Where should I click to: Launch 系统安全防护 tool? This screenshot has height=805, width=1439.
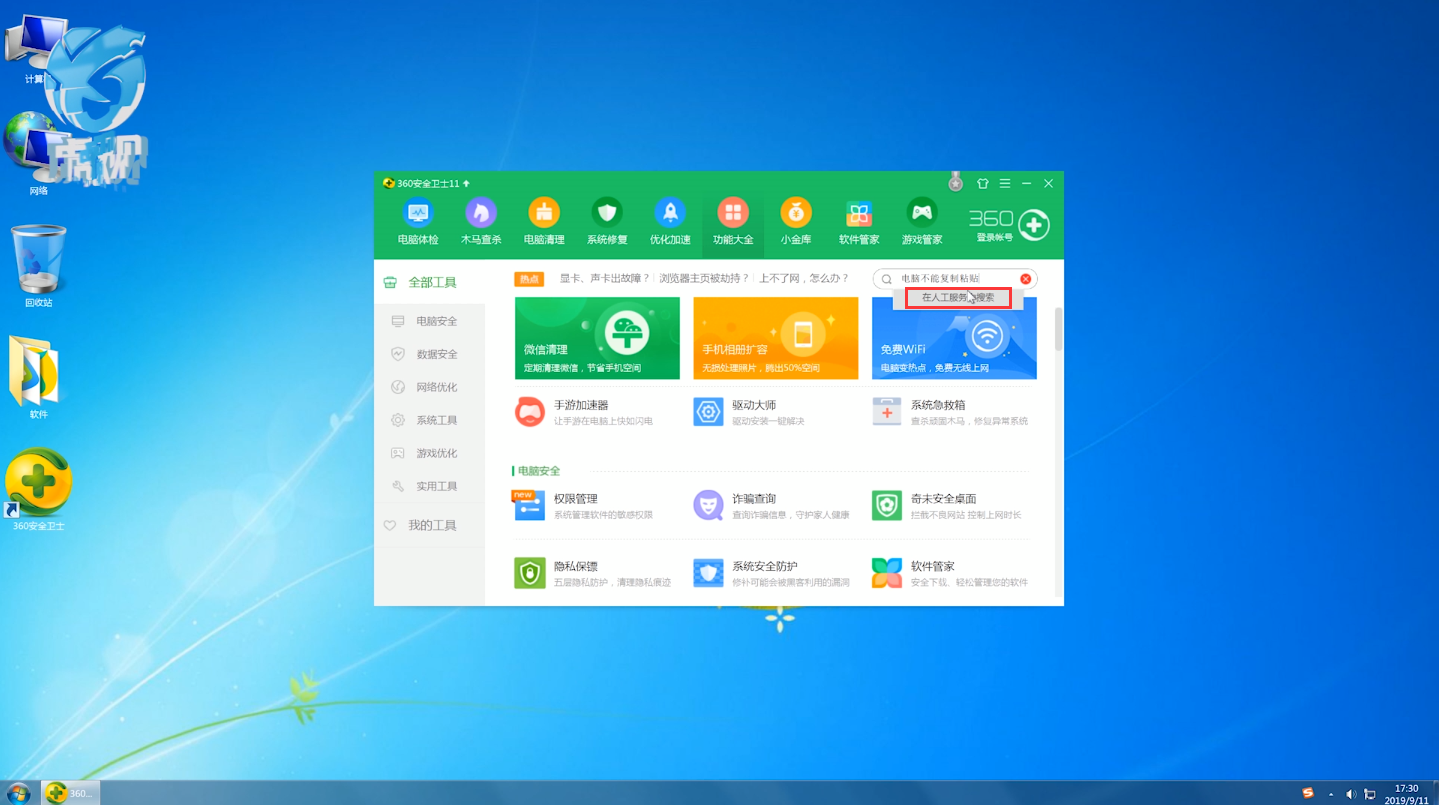pos(771,573)
